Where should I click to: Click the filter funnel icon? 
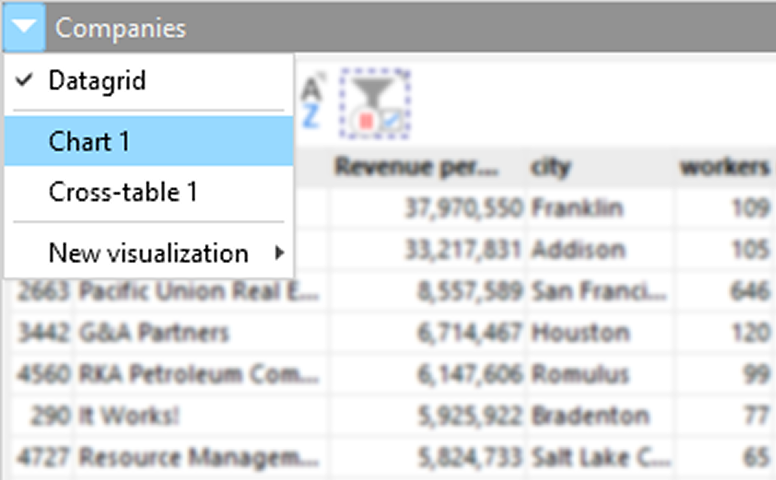click(374, 104)
